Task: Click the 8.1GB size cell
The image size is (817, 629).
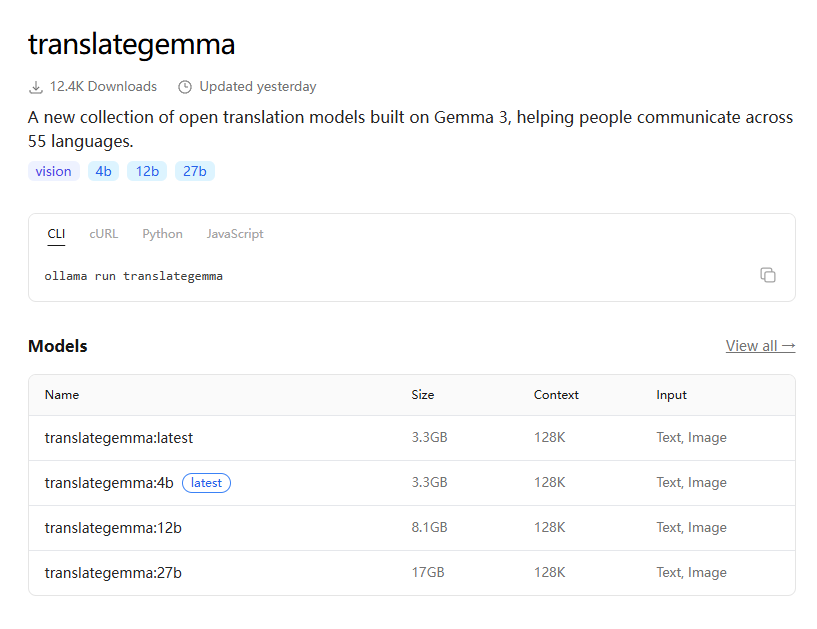Action: coord(429,527)
